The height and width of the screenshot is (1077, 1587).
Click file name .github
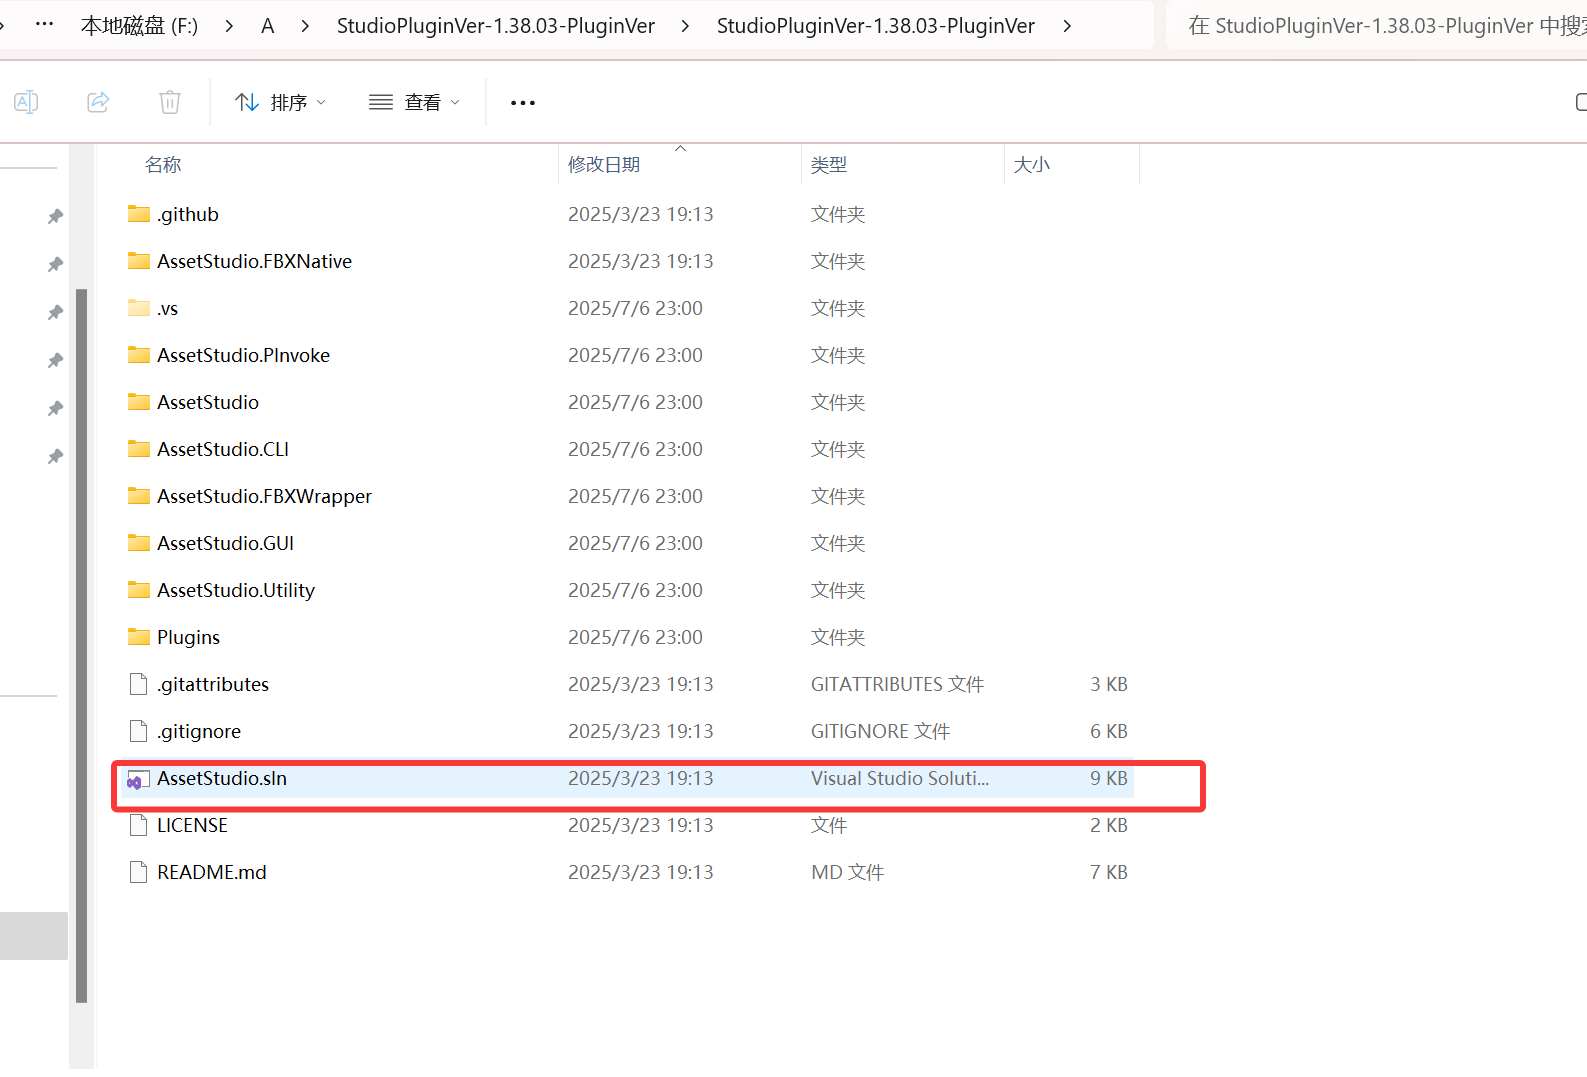tap(188, 214)
